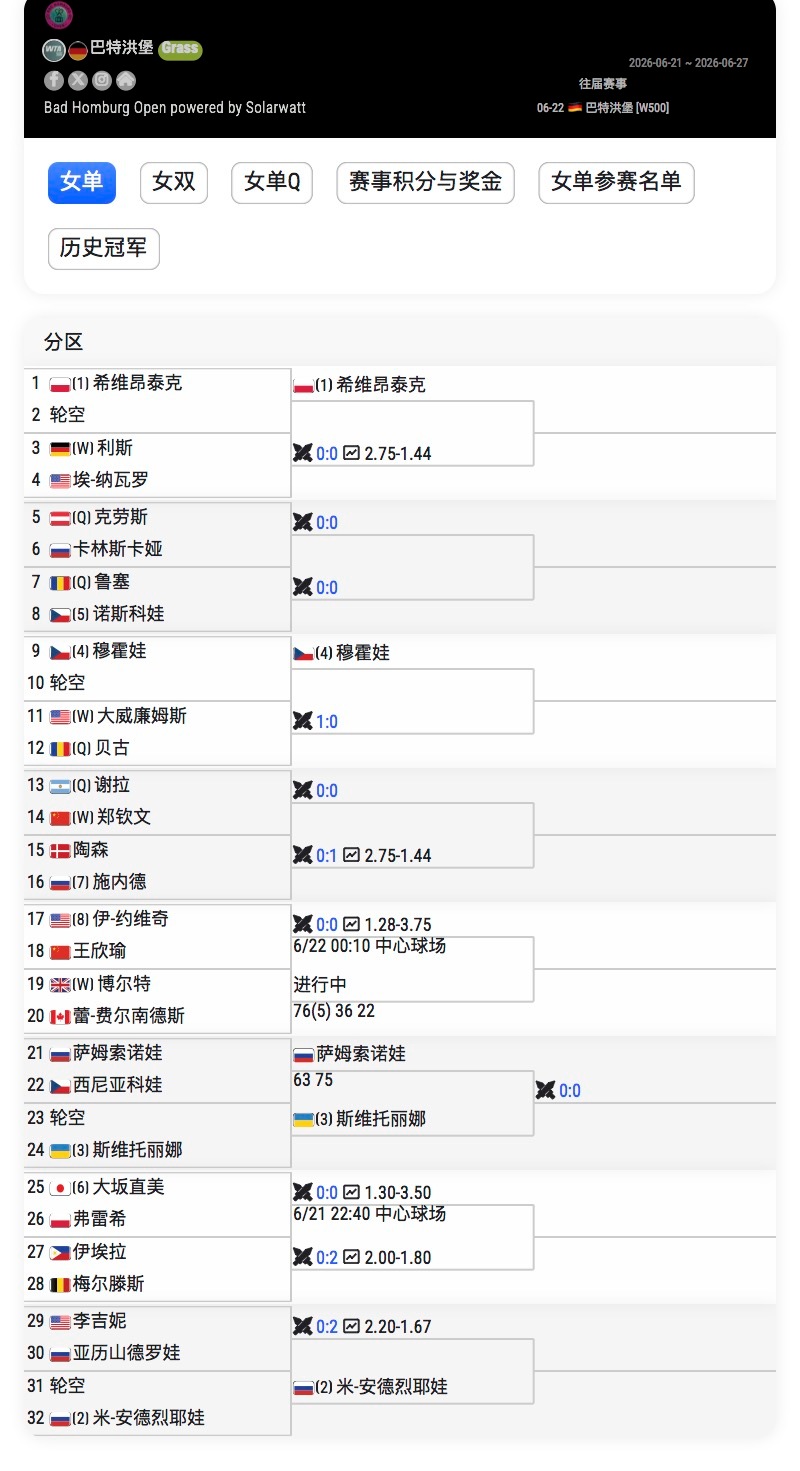The width and height of the screenshot is (800, 1471).
Task: Open head-to-head icon for 大威廉姆斯 vs 贝古
Action: coord(302,721)
